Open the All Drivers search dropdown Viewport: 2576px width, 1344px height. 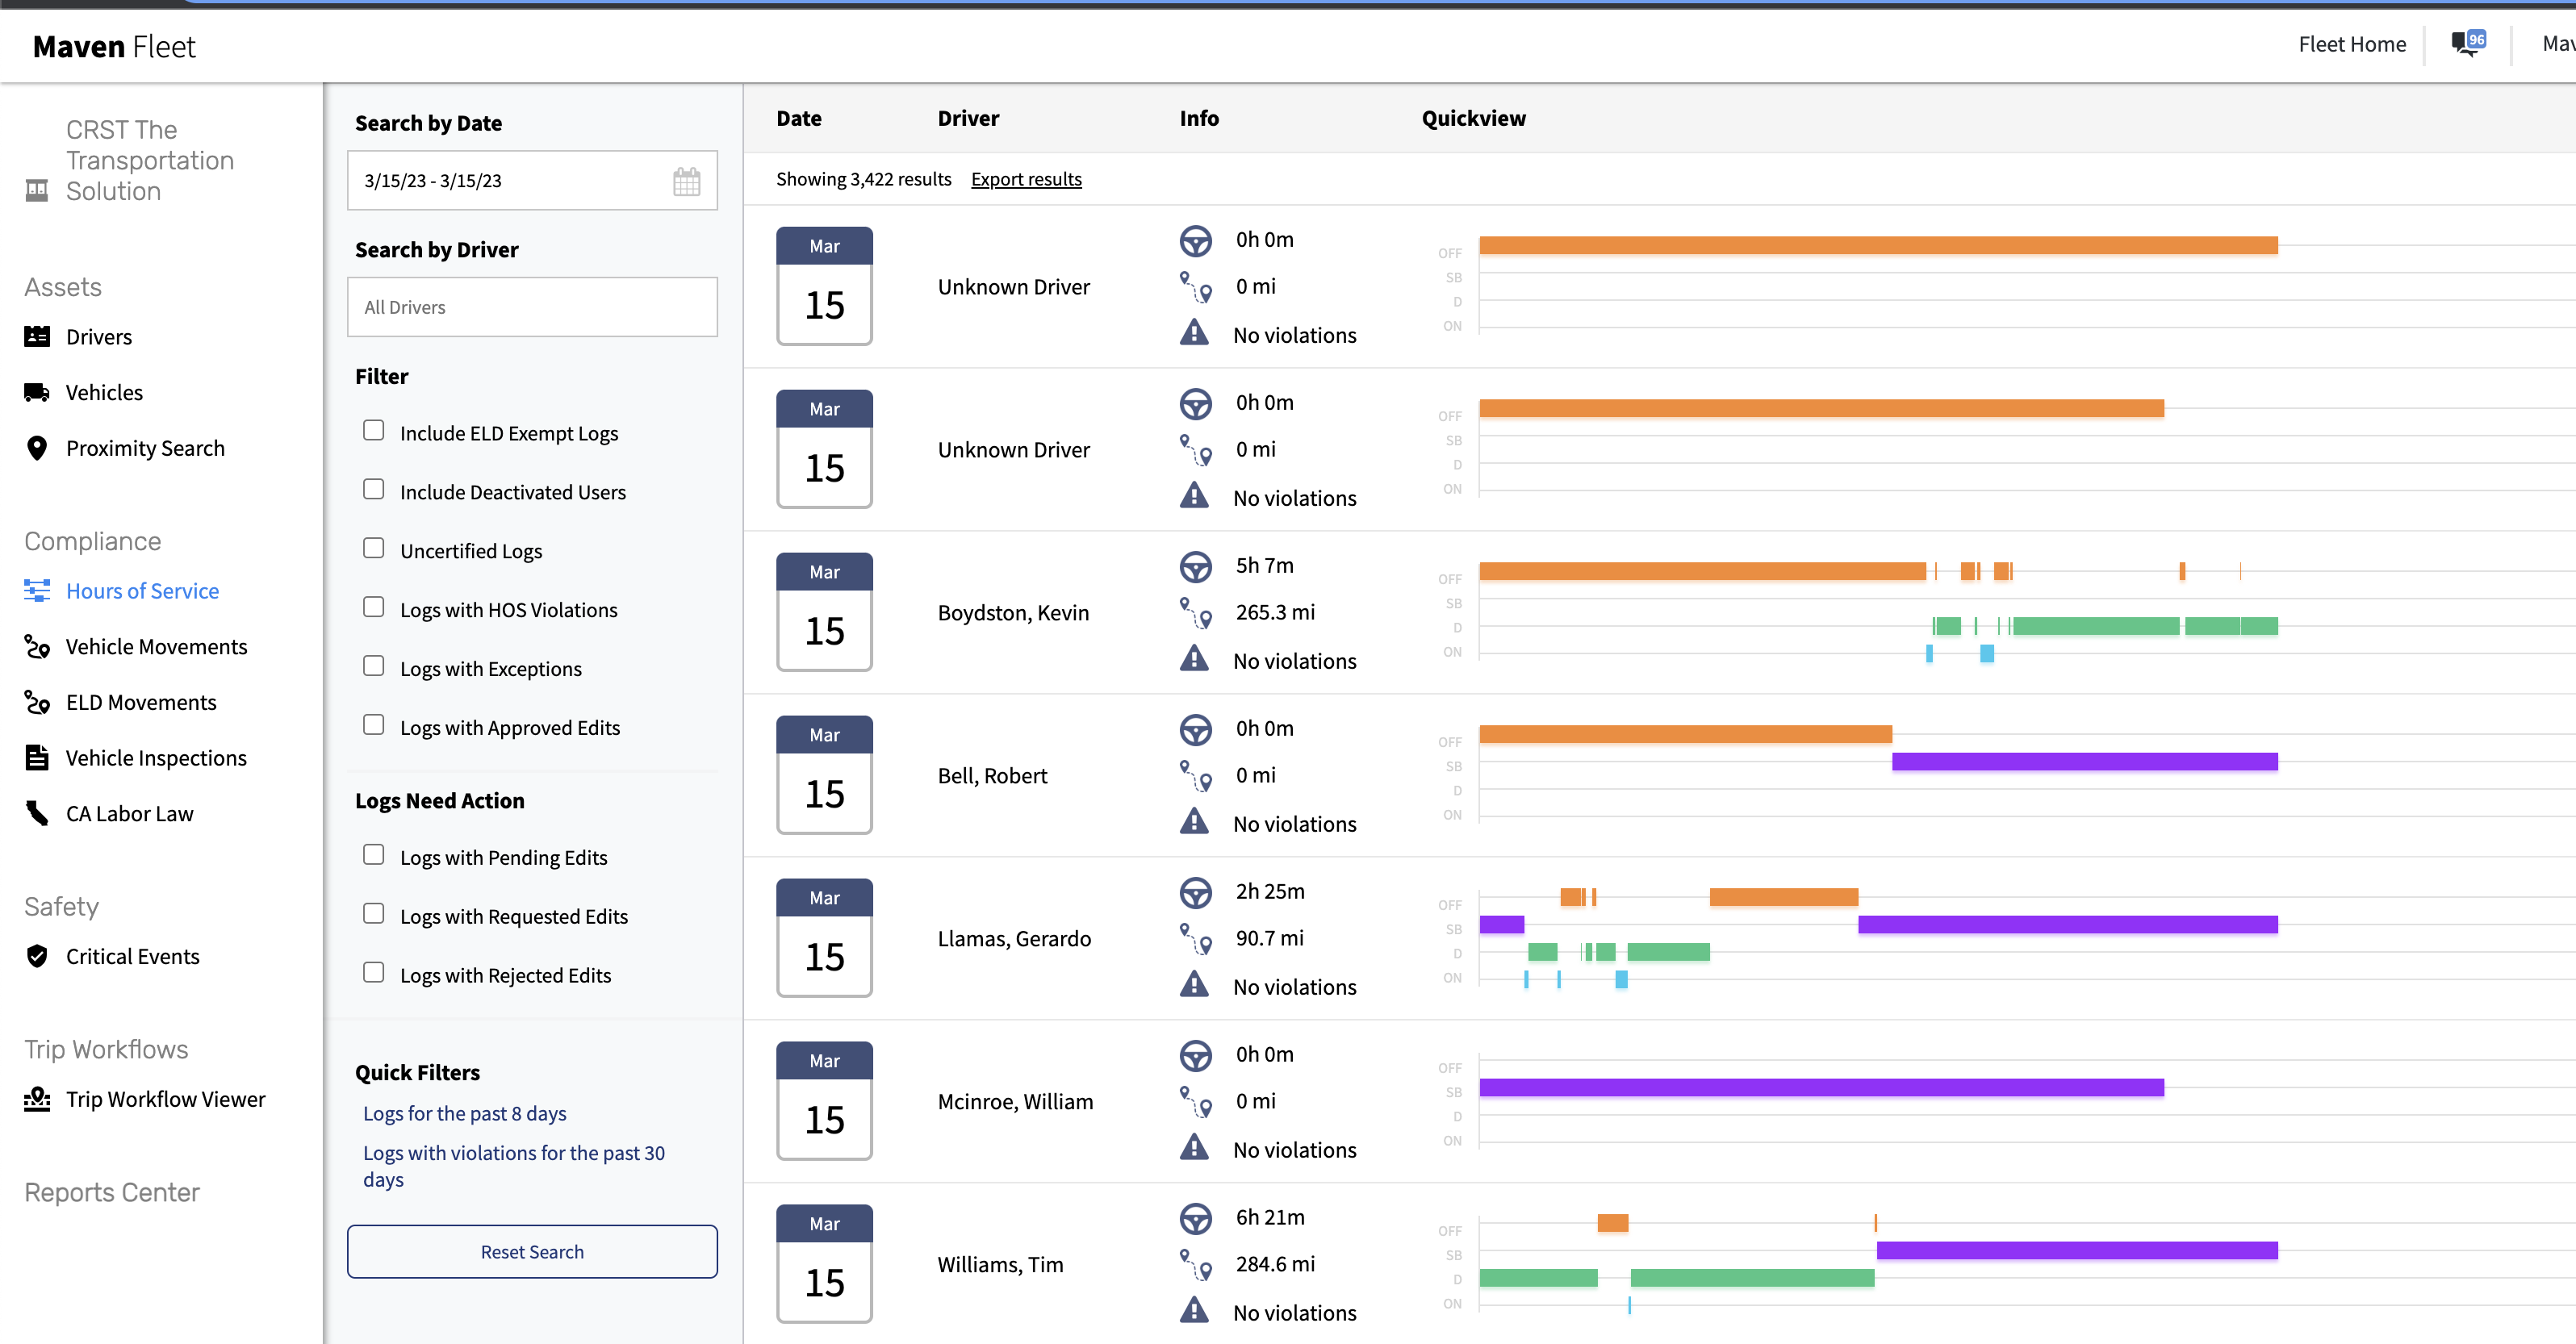pyautogui.click(x=532, y=307)
